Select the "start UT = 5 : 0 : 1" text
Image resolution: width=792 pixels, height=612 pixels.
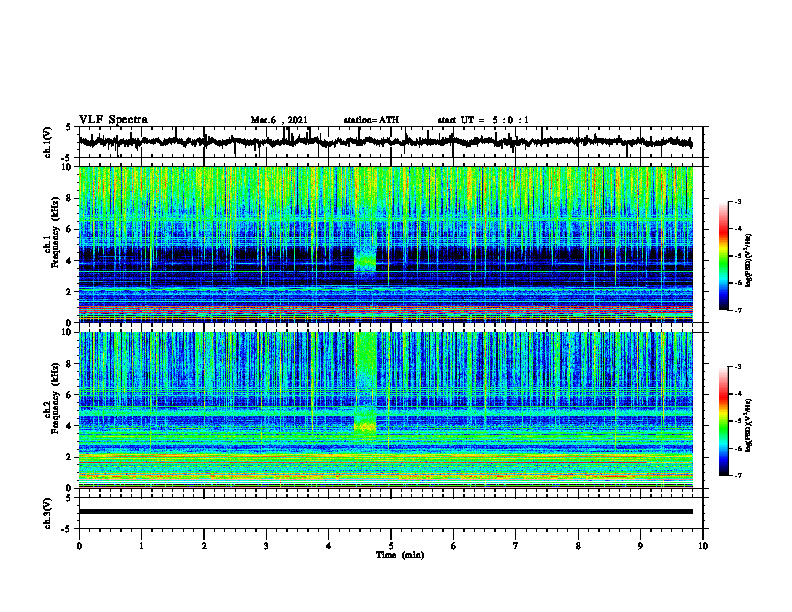click(483, 120)
